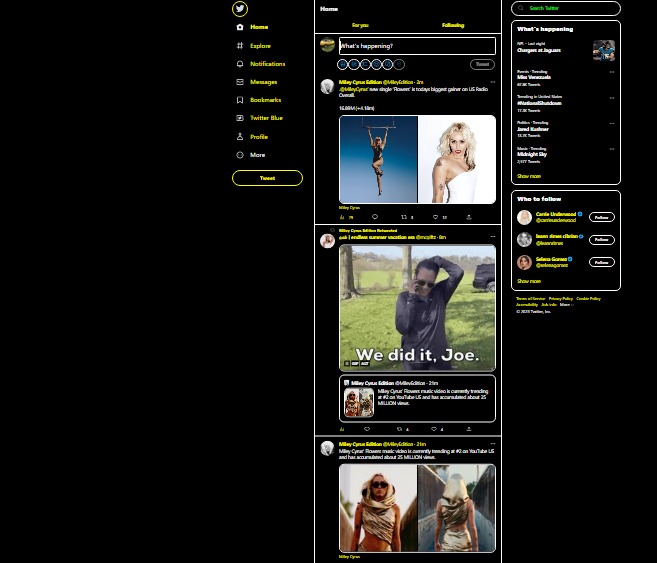
Task: Pause the 'We did it, Joe' GIF
Action: tap(347, 363)
